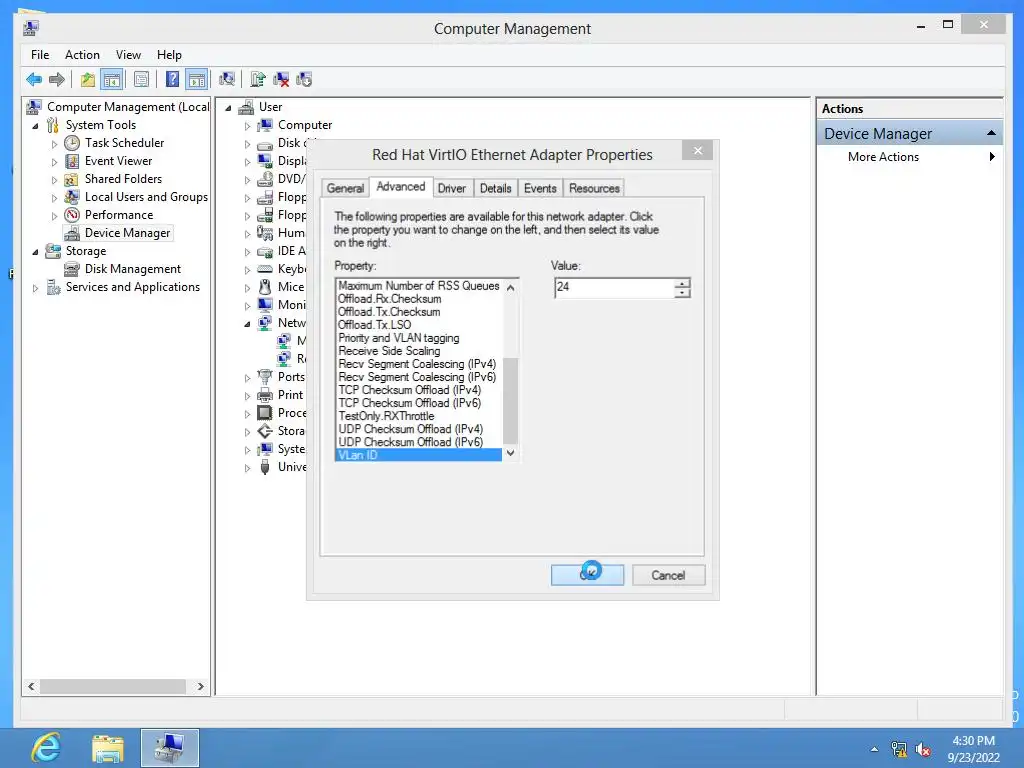Click the Up One Level folder icon
Screen dimensions: 1024x768
pyautogui.click(x=88, y=80)
